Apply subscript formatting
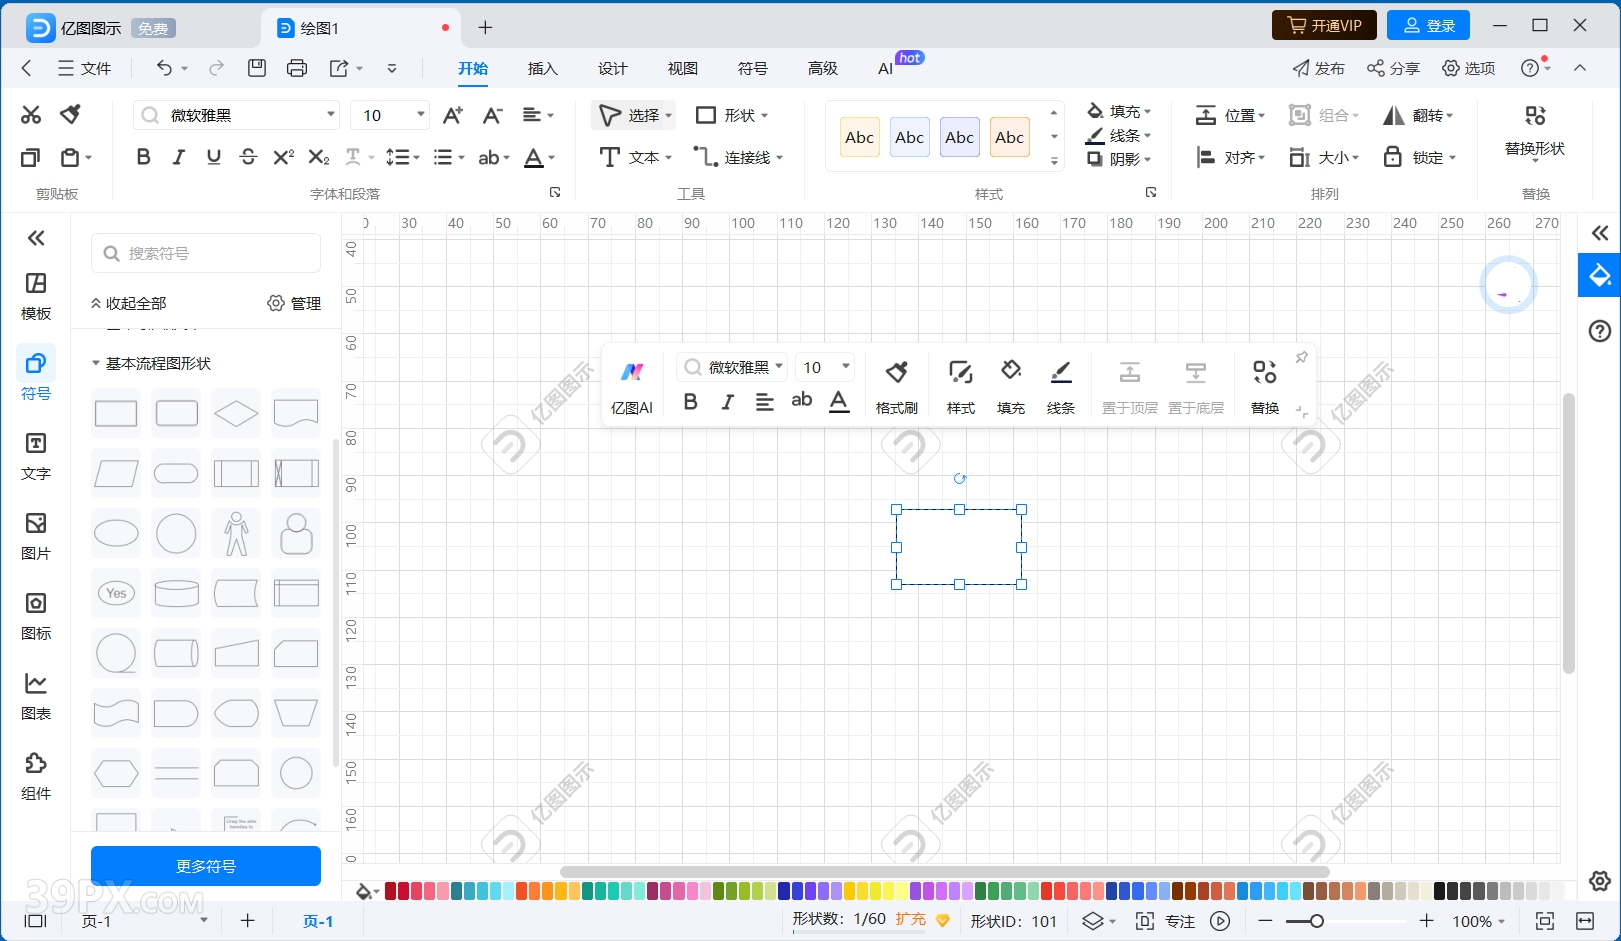The width and height of the screenshot is (1621, 941). point(318,157)
